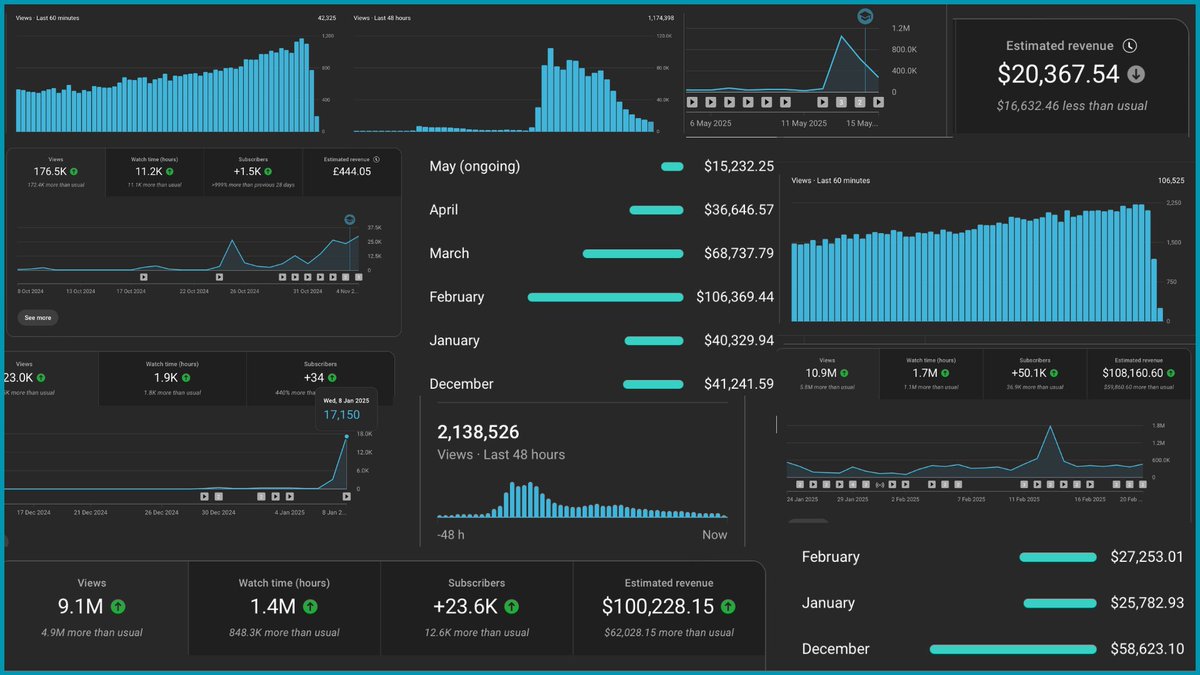1200x675 pixels.
Task: Click the May (ongoing) revenue row
Action: (x=601, y=166)
